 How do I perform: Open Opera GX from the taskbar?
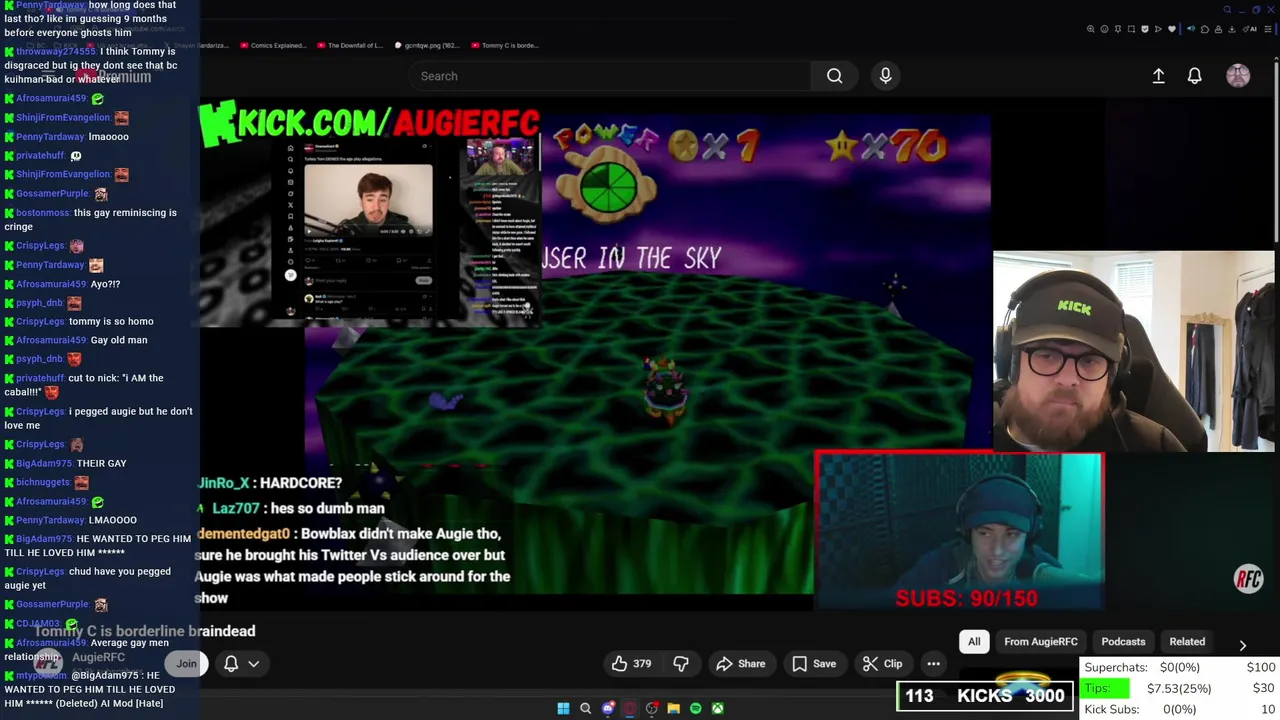click(x=629, y=709)
